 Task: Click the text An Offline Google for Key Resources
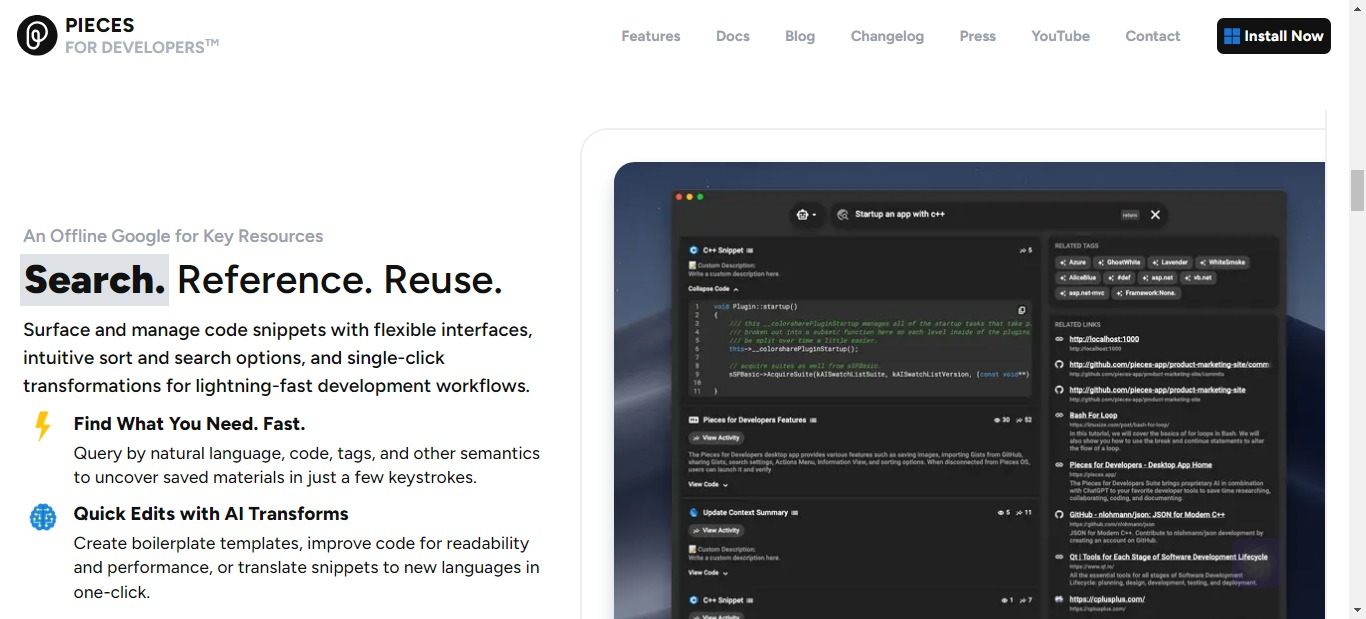pyautogui.click(x=173, y=236)
